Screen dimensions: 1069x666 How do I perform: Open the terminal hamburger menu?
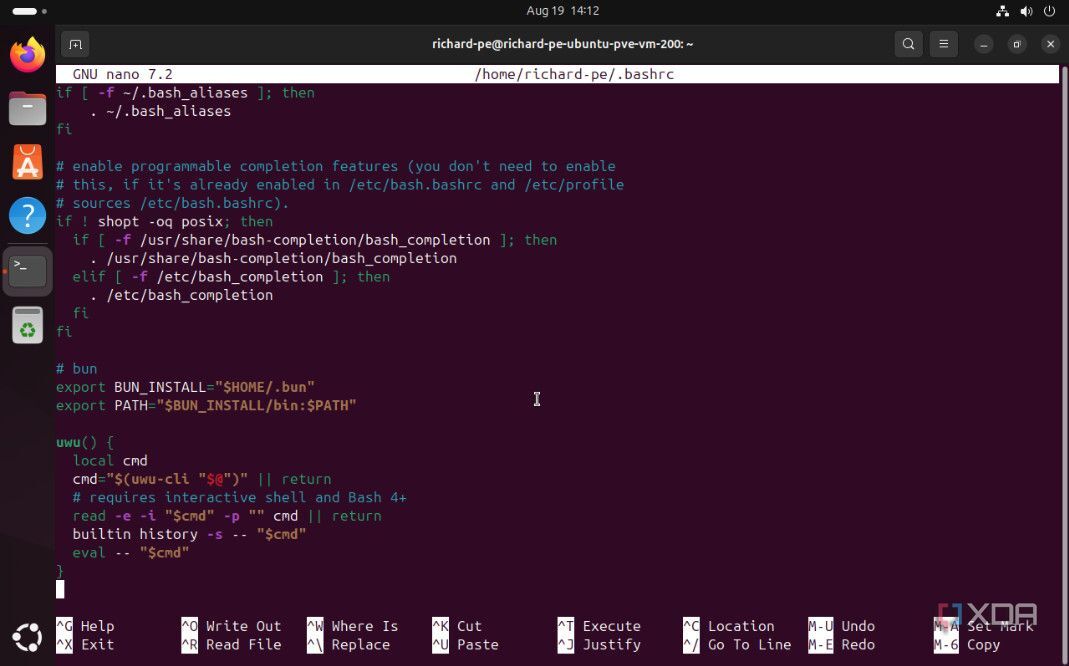(943, 44)
